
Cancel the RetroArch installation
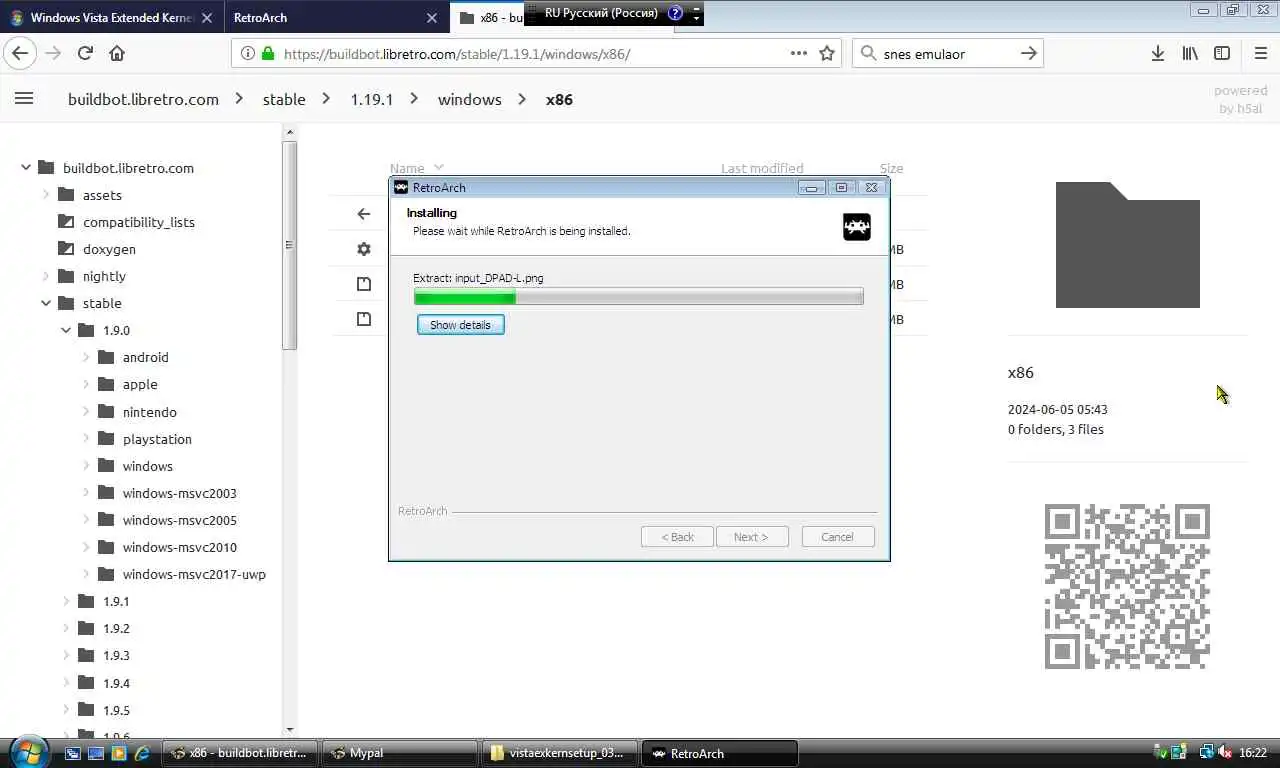(x=837, y=537)
